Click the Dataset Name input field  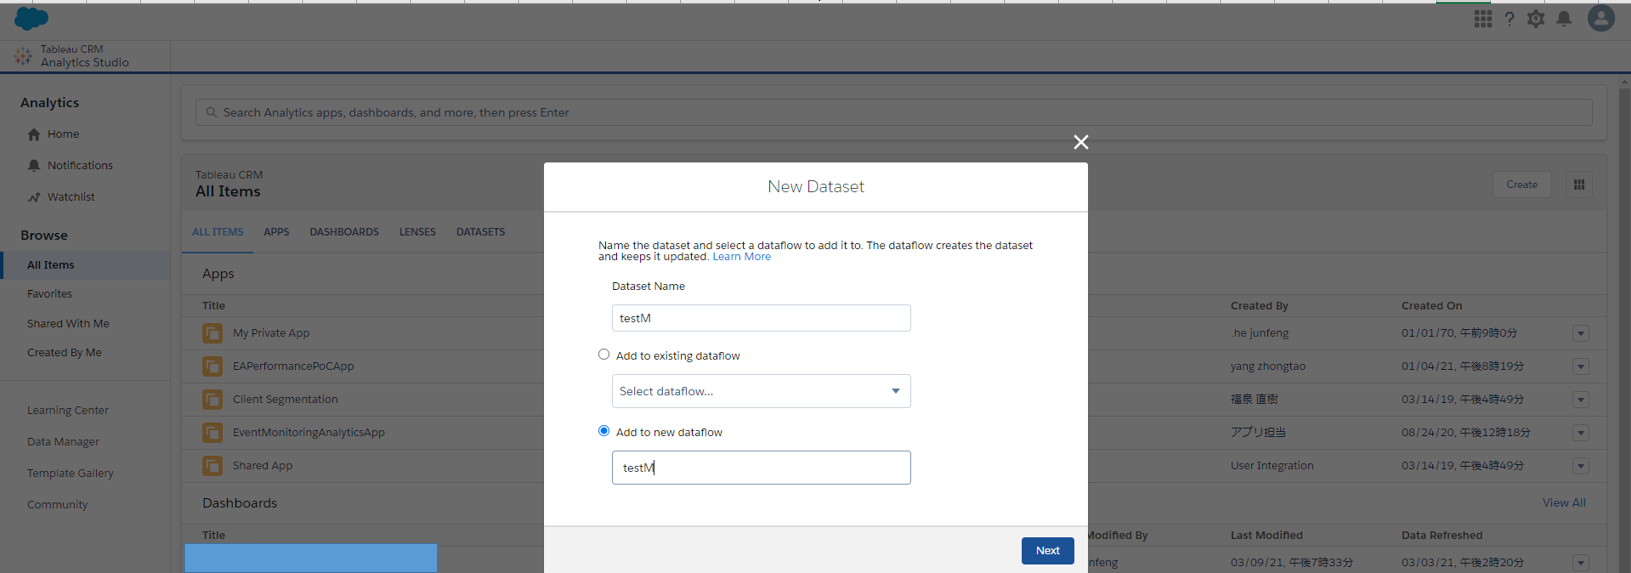tap(761, 318)
